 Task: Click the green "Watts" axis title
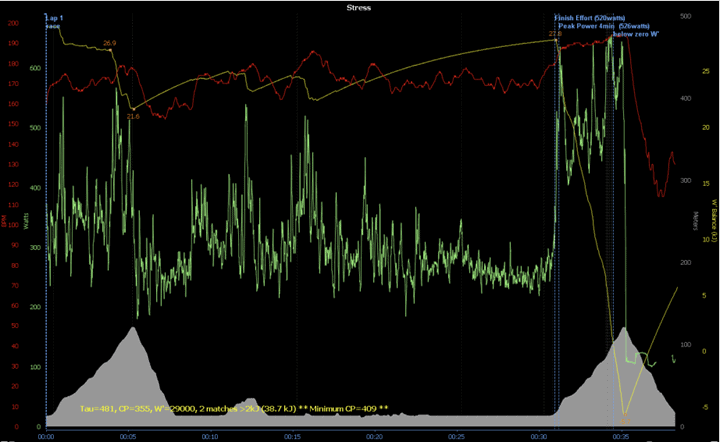tap(26, 221)
